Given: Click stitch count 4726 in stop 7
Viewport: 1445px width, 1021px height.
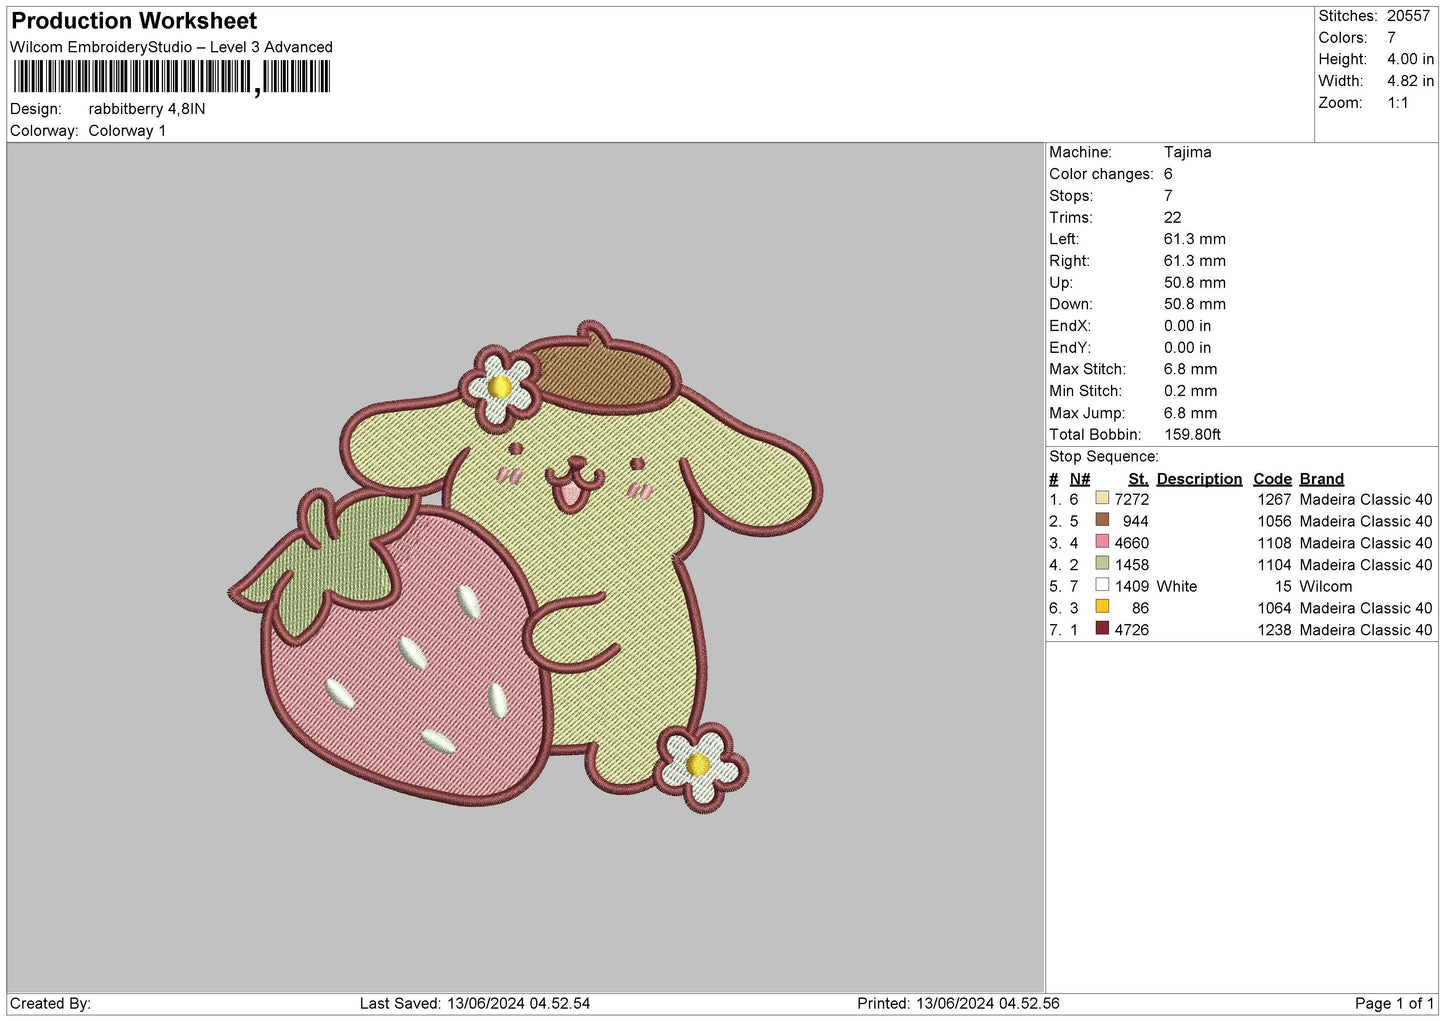Looking at the screenshot, I should 1131,630.
